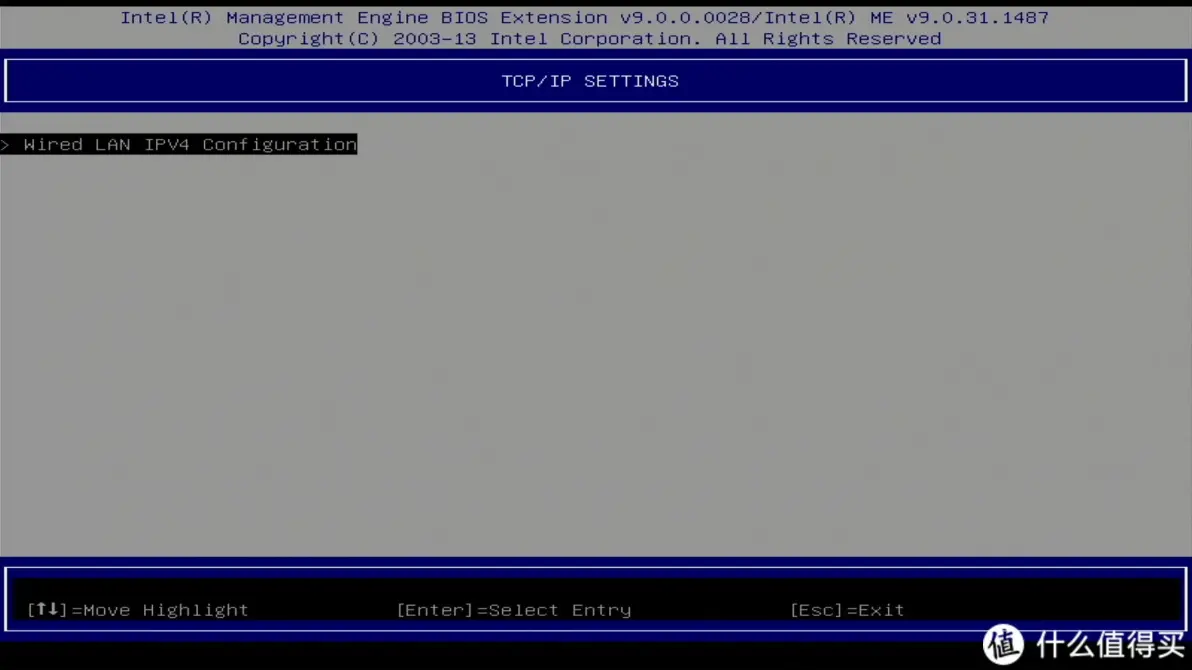Click the [Esc] key label
The image size is (1192, 670).
tap(815, 610)
